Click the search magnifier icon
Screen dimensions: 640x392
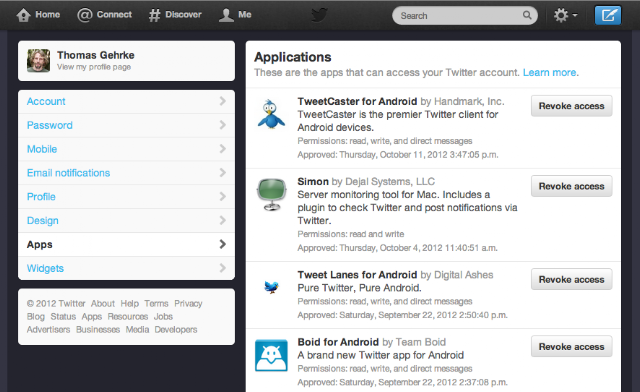point(527,15)
